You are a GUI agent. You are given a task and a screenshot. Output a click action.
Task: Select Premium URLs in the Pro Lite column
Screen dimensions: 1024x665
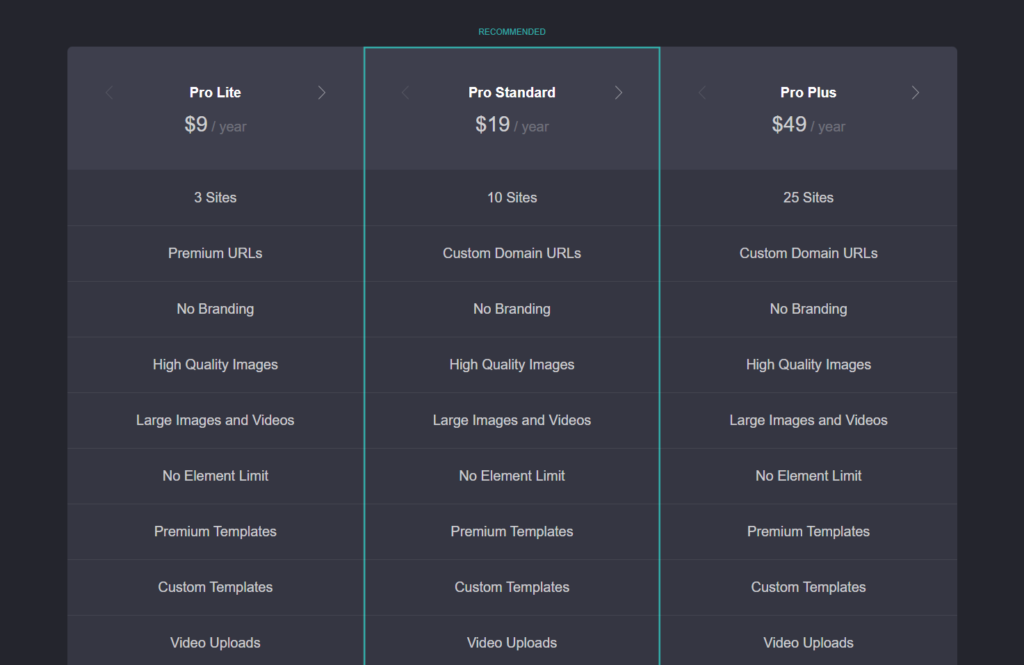coord(215,253)
